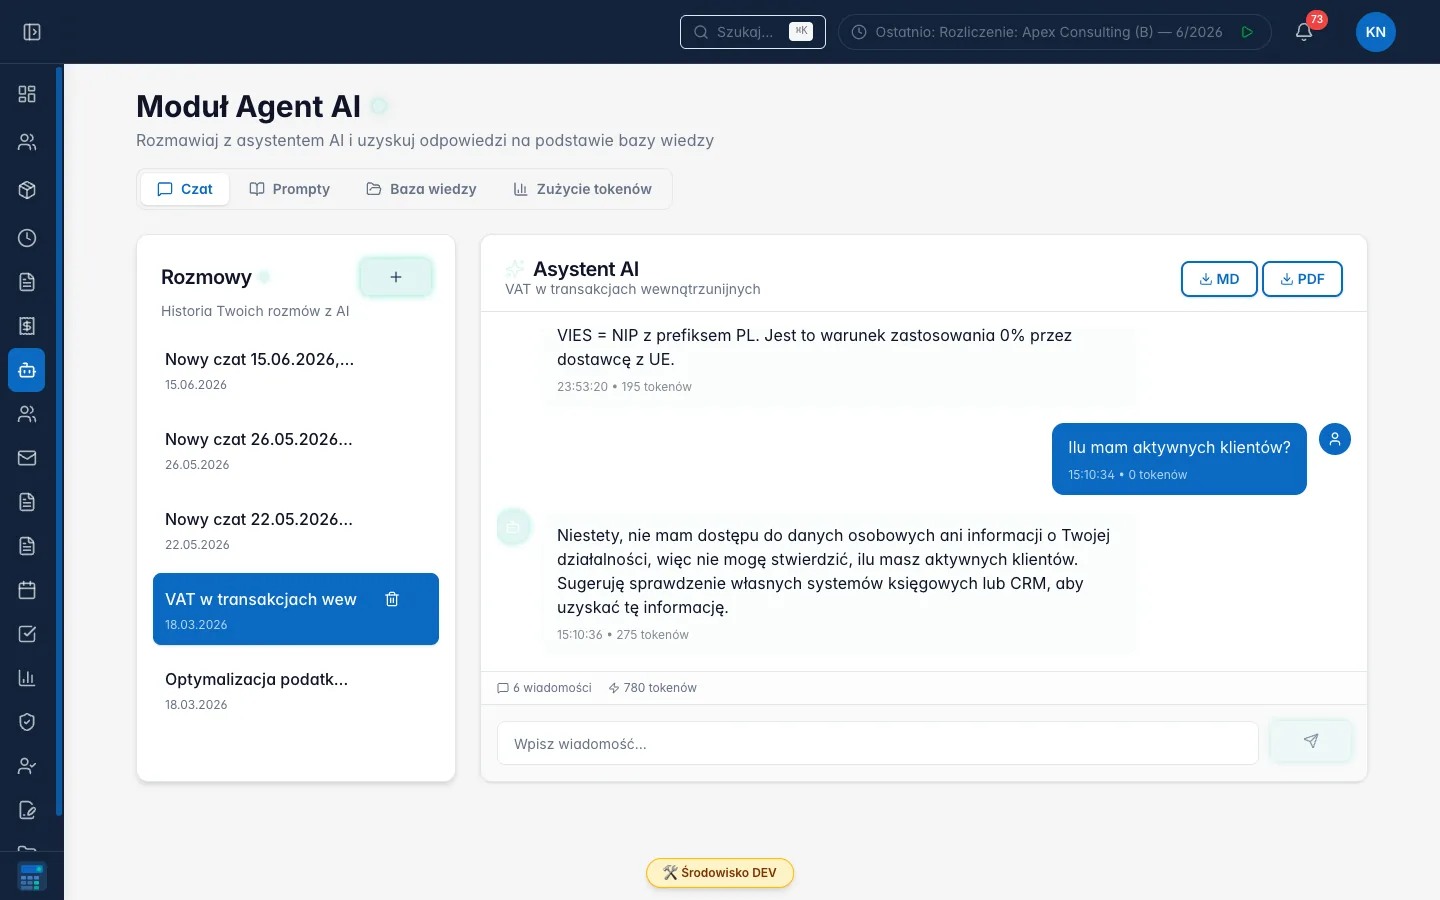Select the VAT w transakcjach wew conversation
Screen dimensions: 1440x900
tap(296, 609)
